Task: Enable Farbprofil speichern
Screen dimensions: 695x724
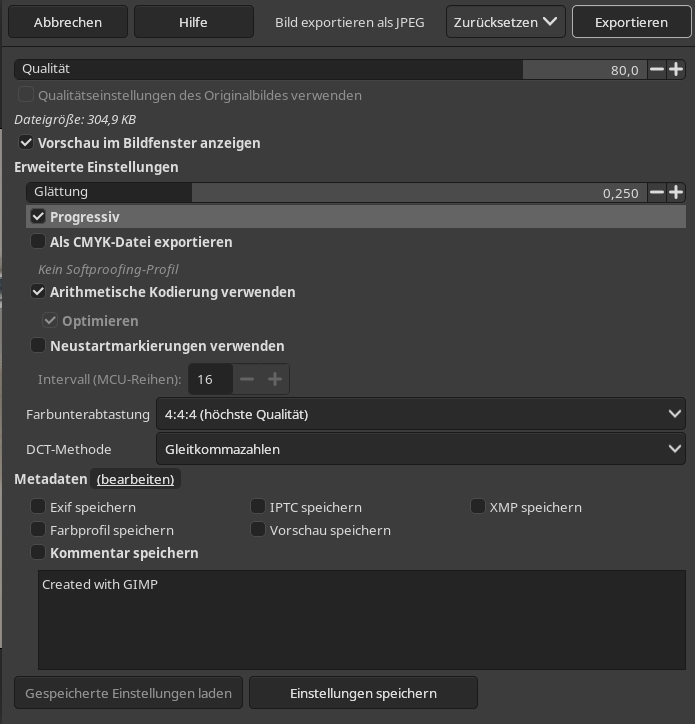Action: click(x=38, y=530)
